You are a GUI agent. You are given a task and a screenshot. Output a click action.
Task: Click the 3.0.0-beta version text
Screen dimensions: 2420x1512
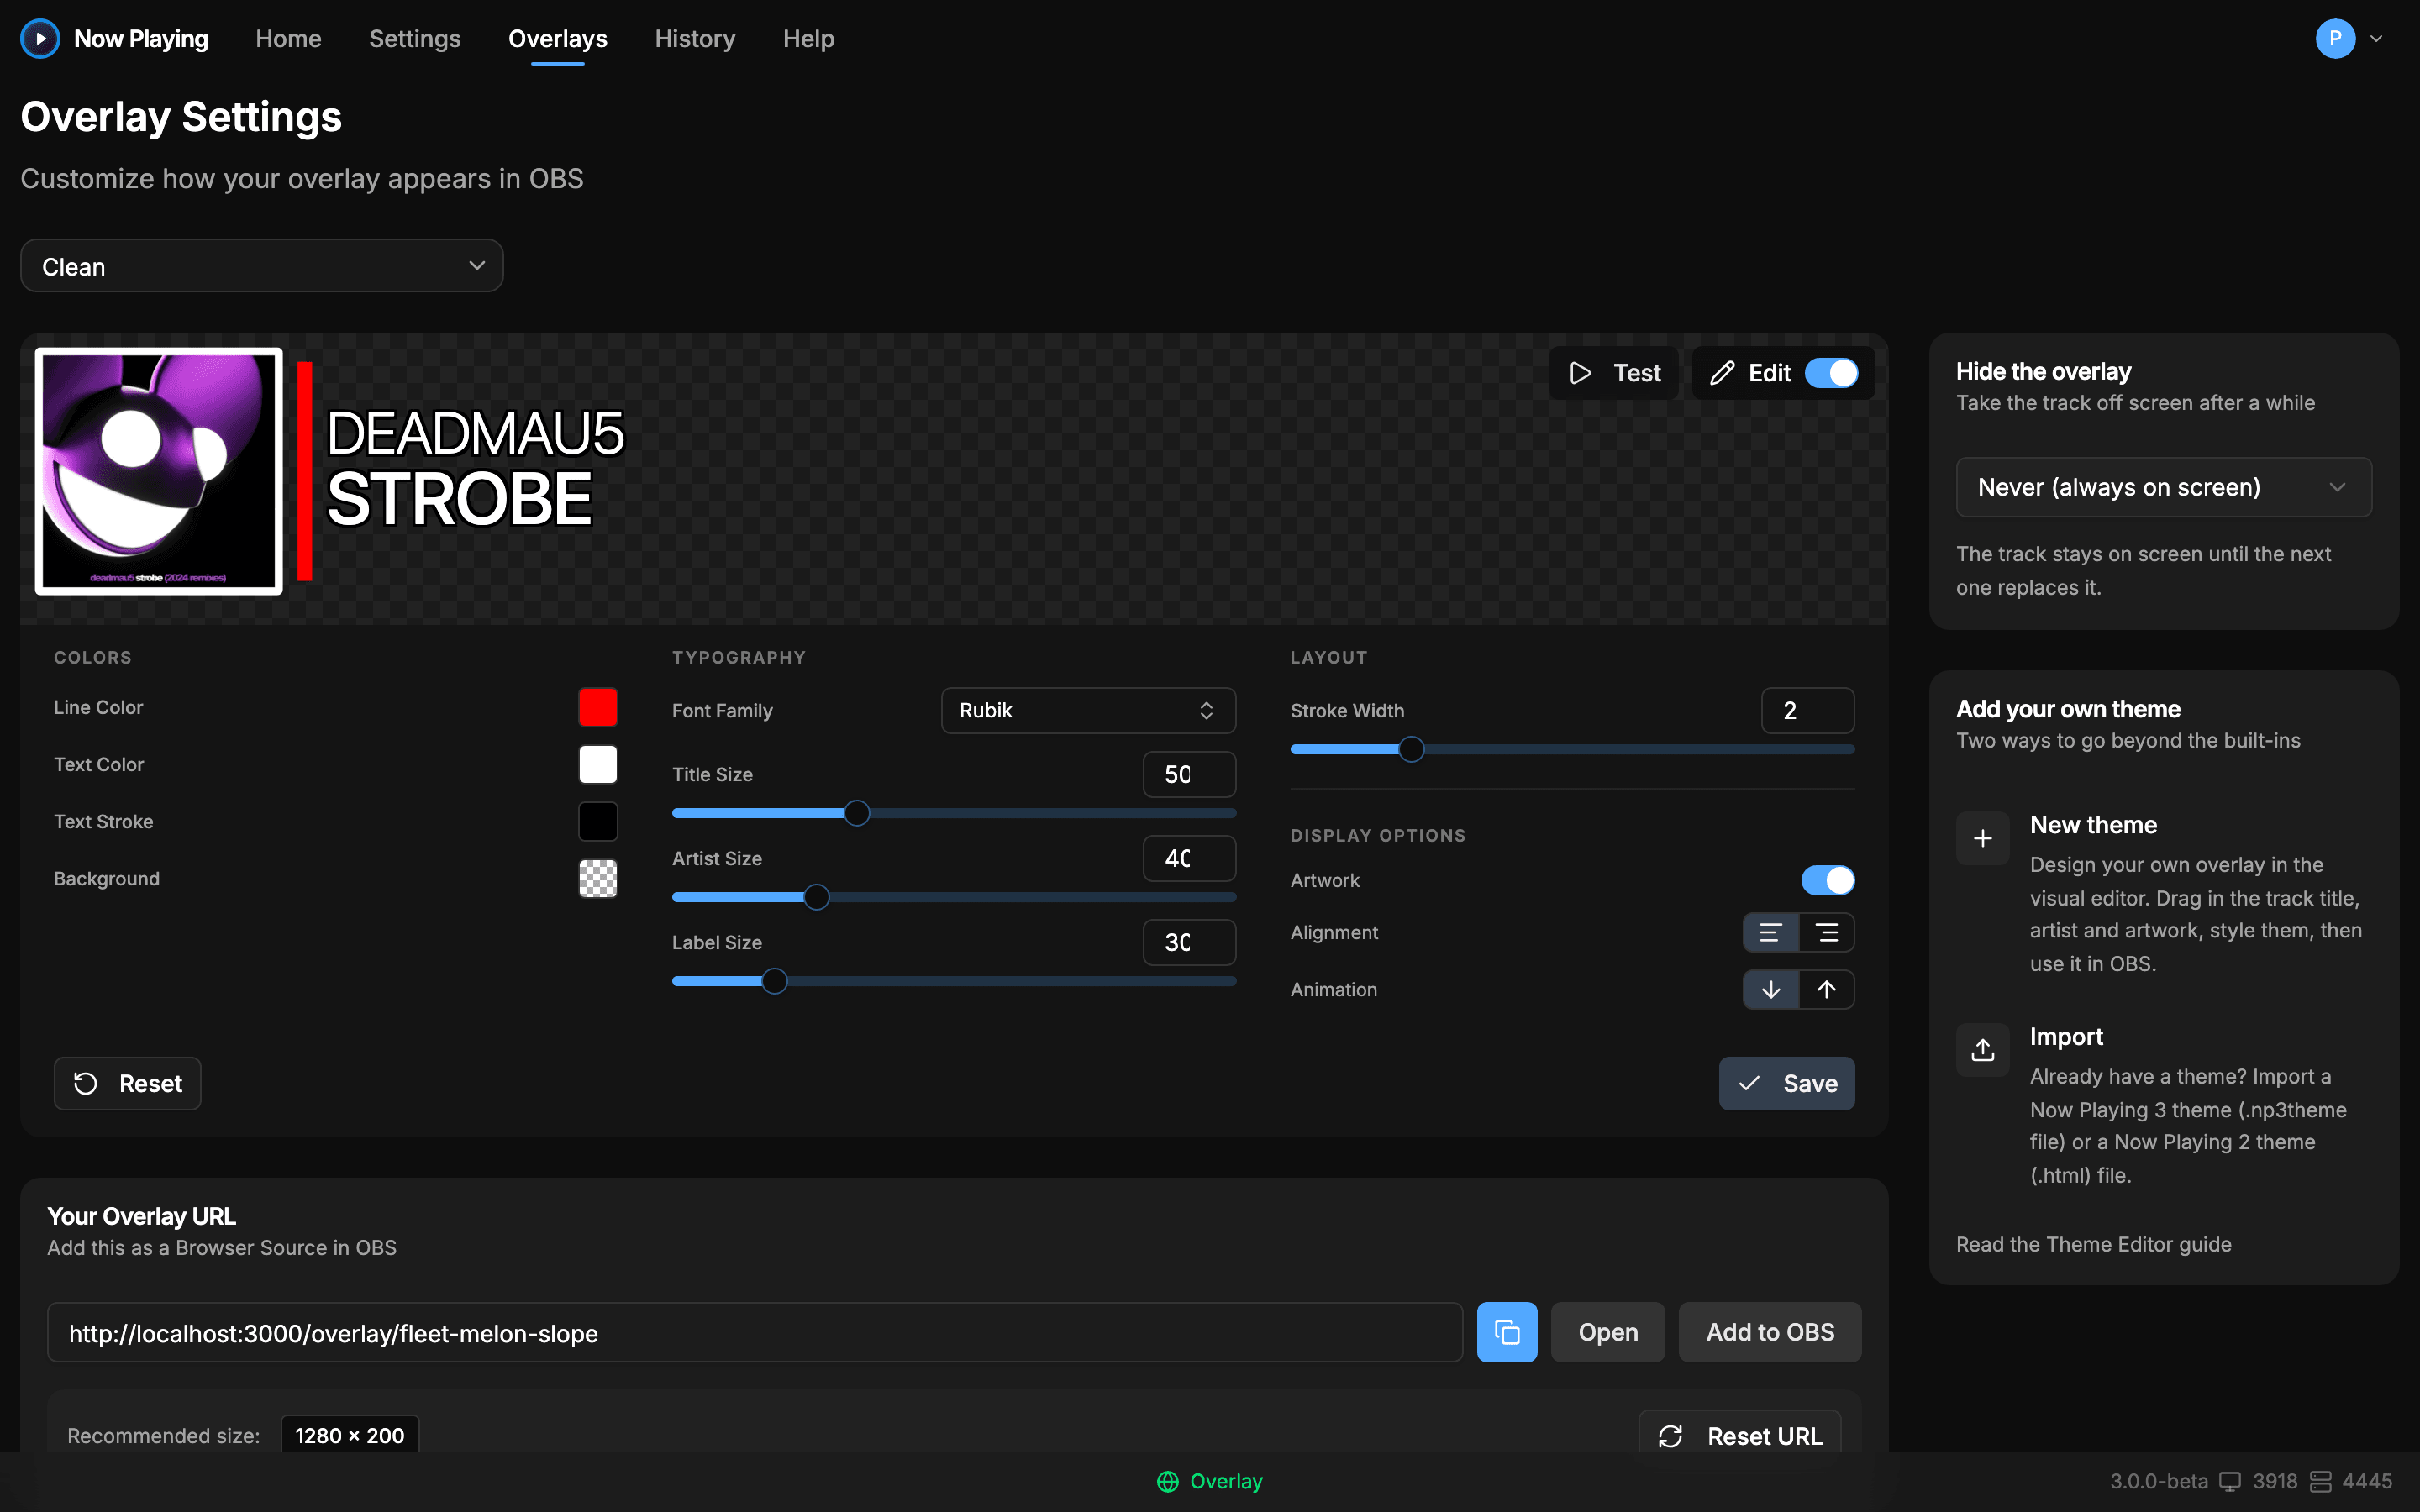[2158, 1481]
